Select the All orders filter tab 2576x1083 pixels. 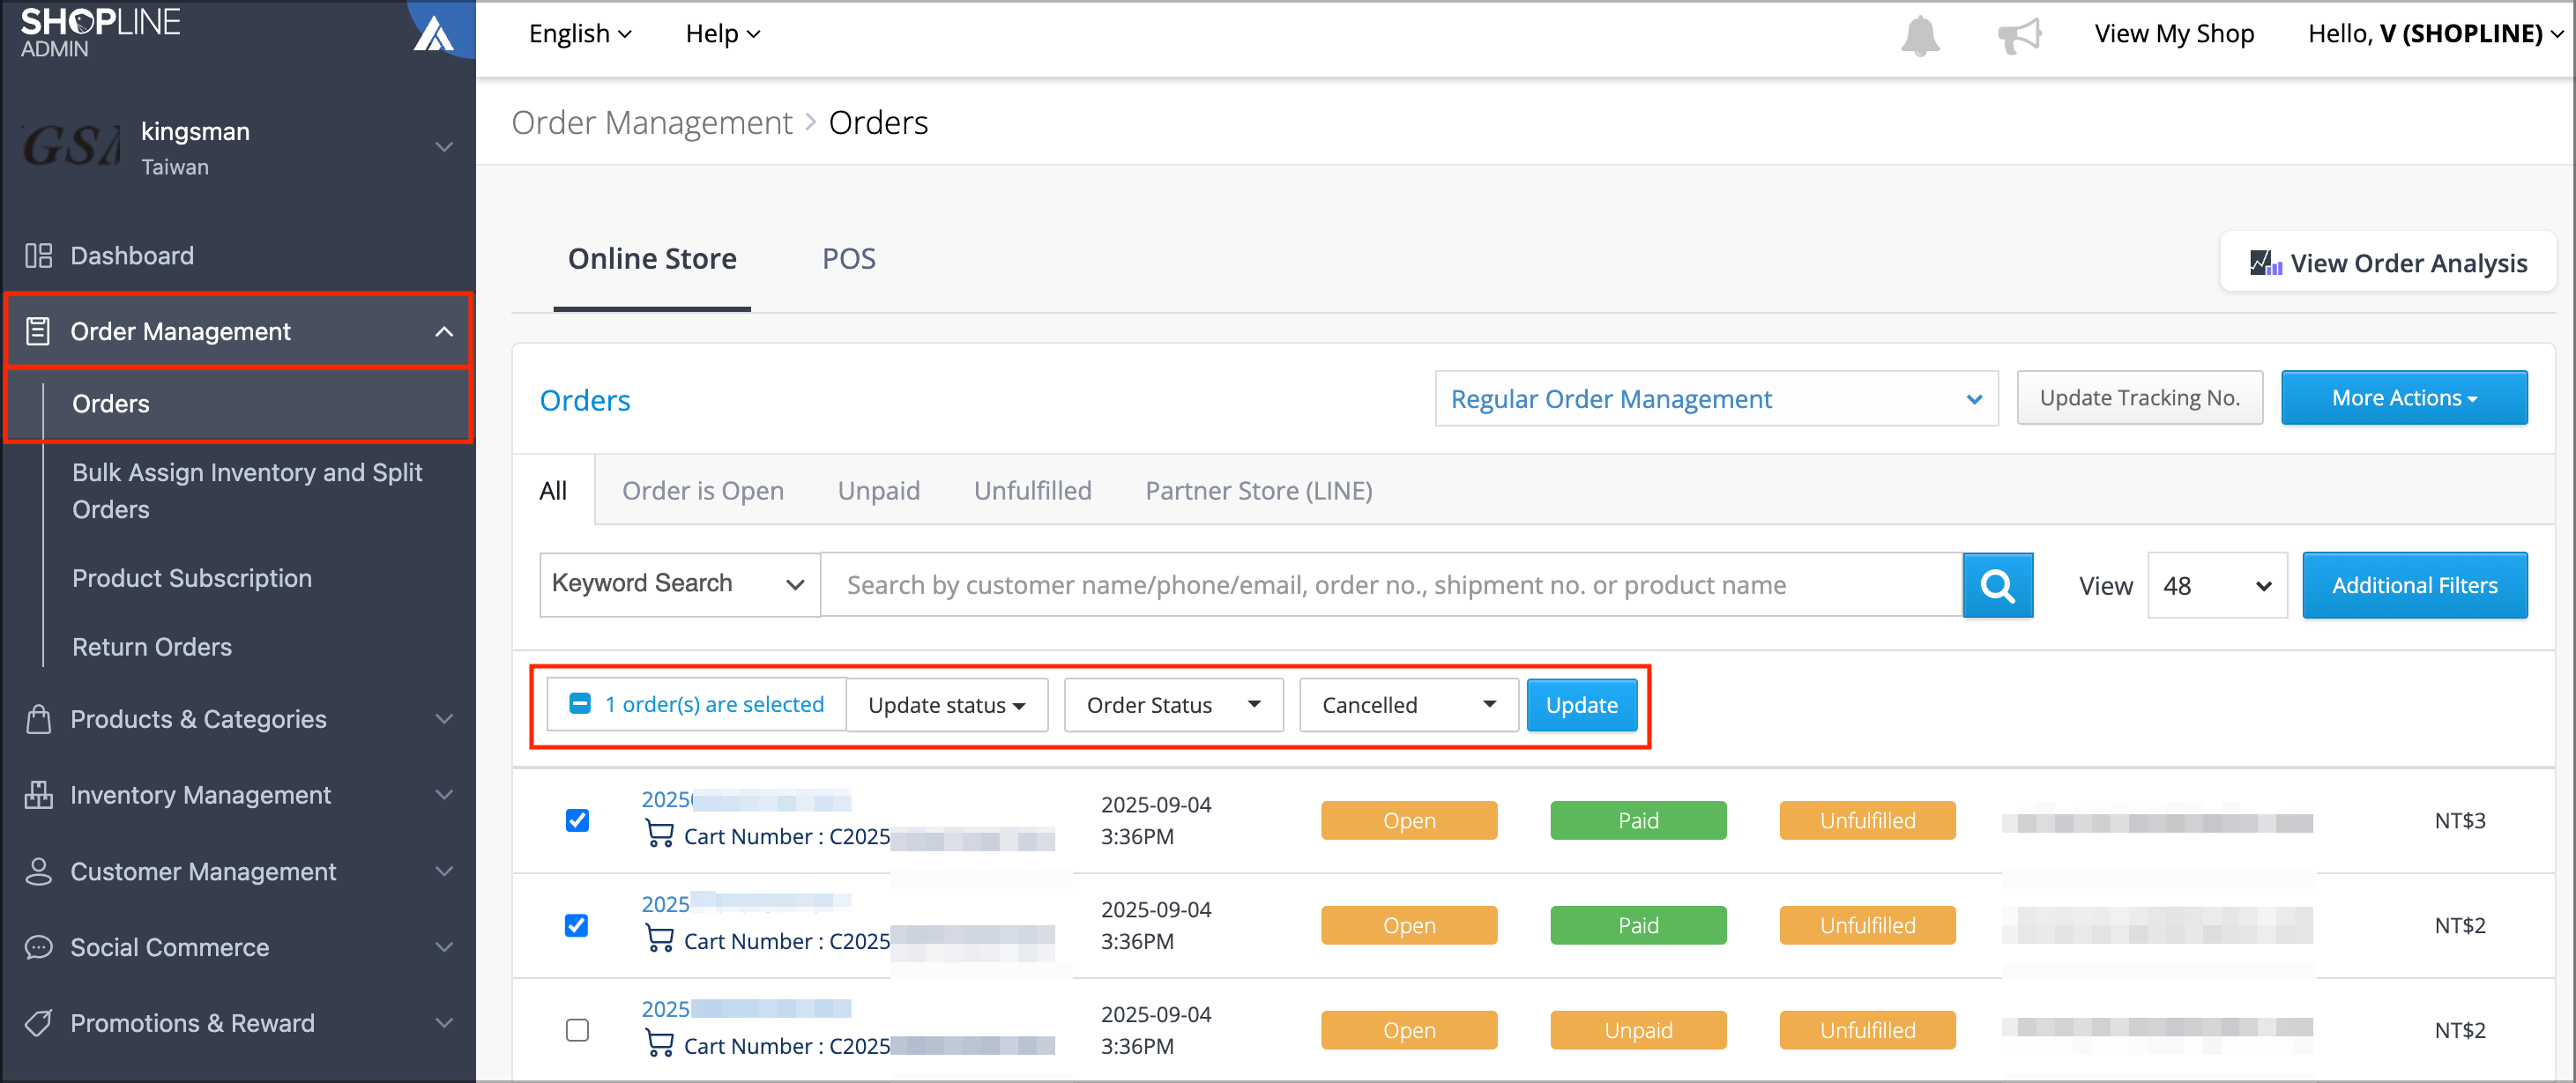point(553,491)
